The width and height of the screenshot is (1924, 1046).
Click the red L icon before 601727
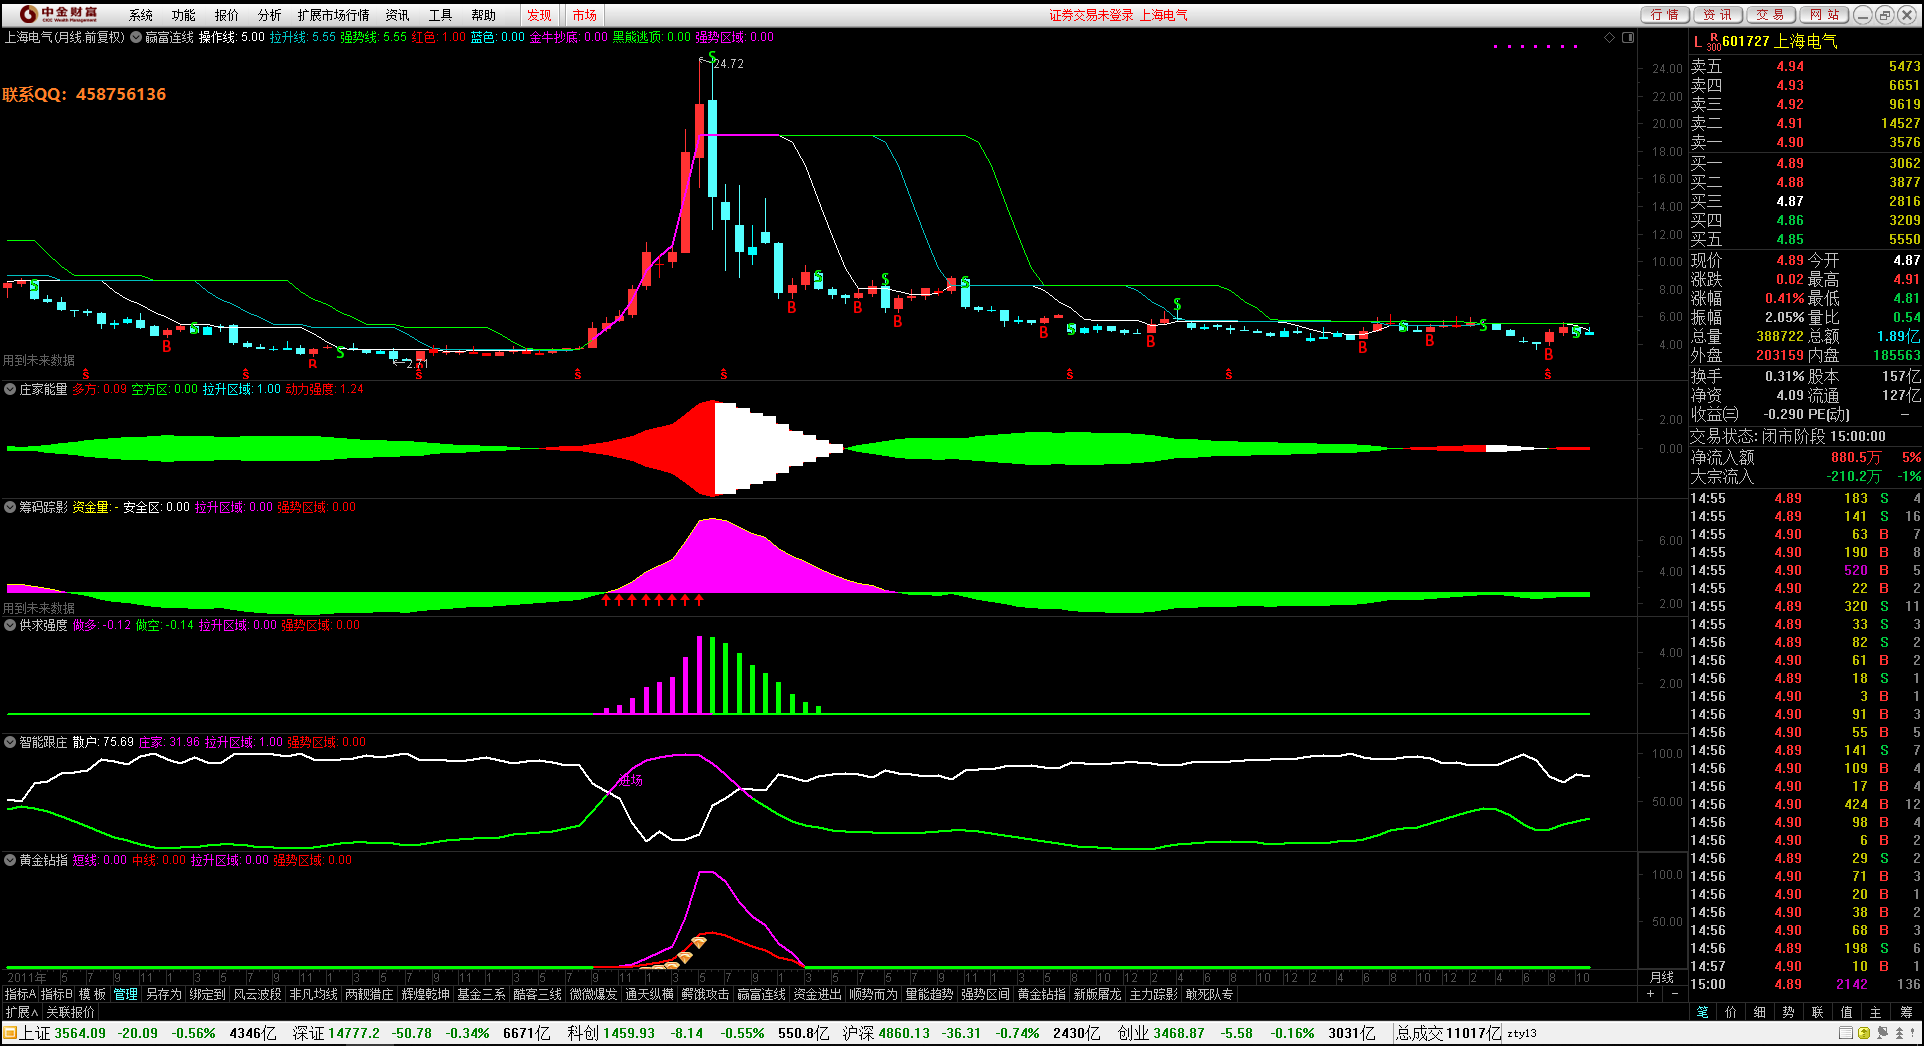pyautogui.click(x=1698, y=42)
